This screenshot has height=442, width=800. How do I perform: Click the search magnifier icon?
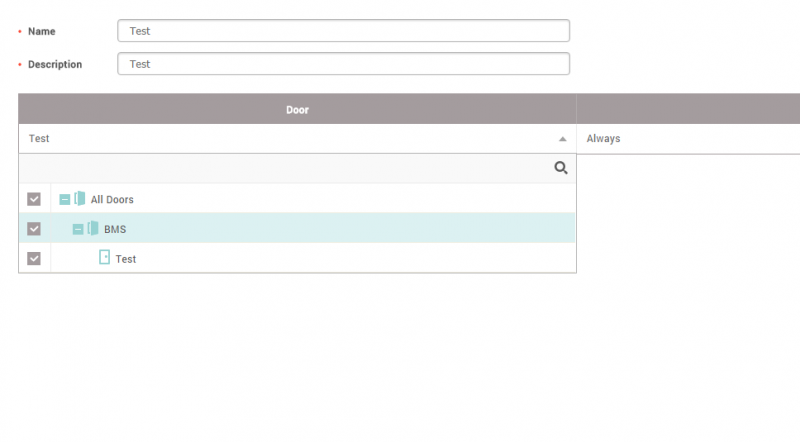[561, 168]
